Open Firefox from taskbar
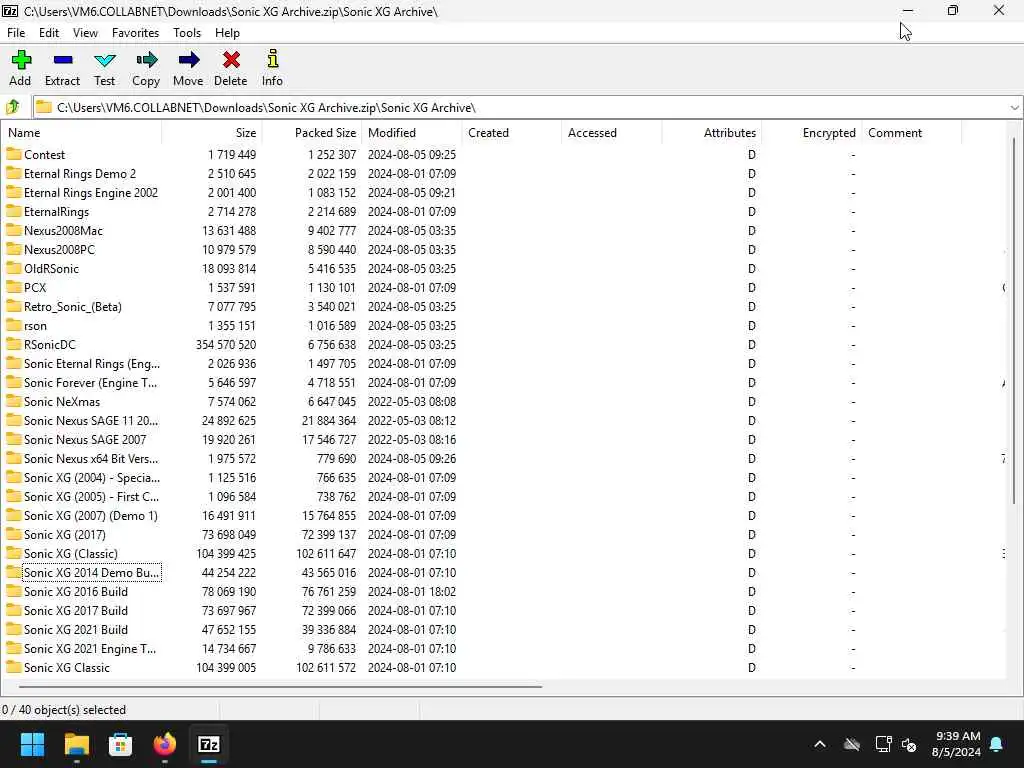This screenshot has width=1024, height=768. click(165, 744)
